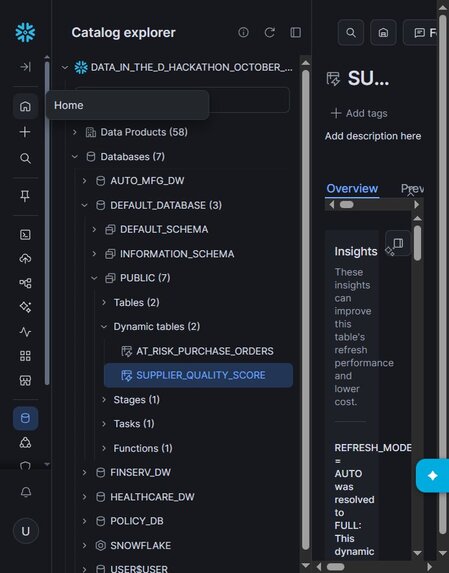Open the Marketplace storefront icon
The height and width of the screenshot is (573, 449).
coord(25,380)
